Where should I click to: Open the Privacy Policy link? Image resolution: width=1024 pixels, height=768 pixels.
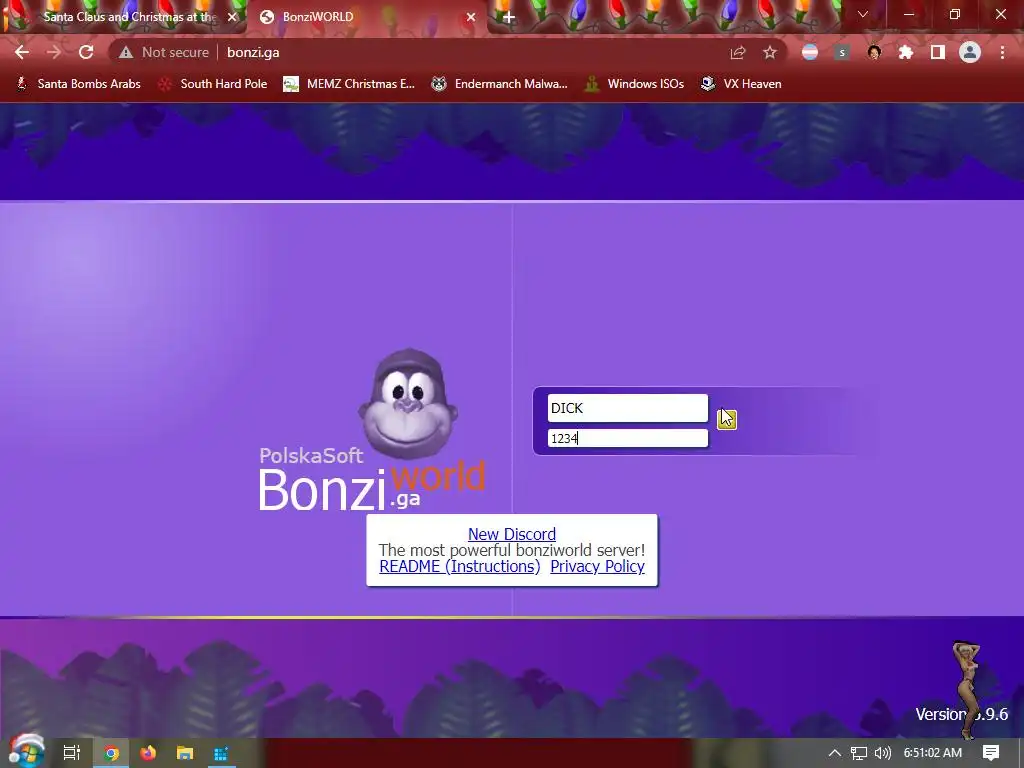[x=598, y=566]
